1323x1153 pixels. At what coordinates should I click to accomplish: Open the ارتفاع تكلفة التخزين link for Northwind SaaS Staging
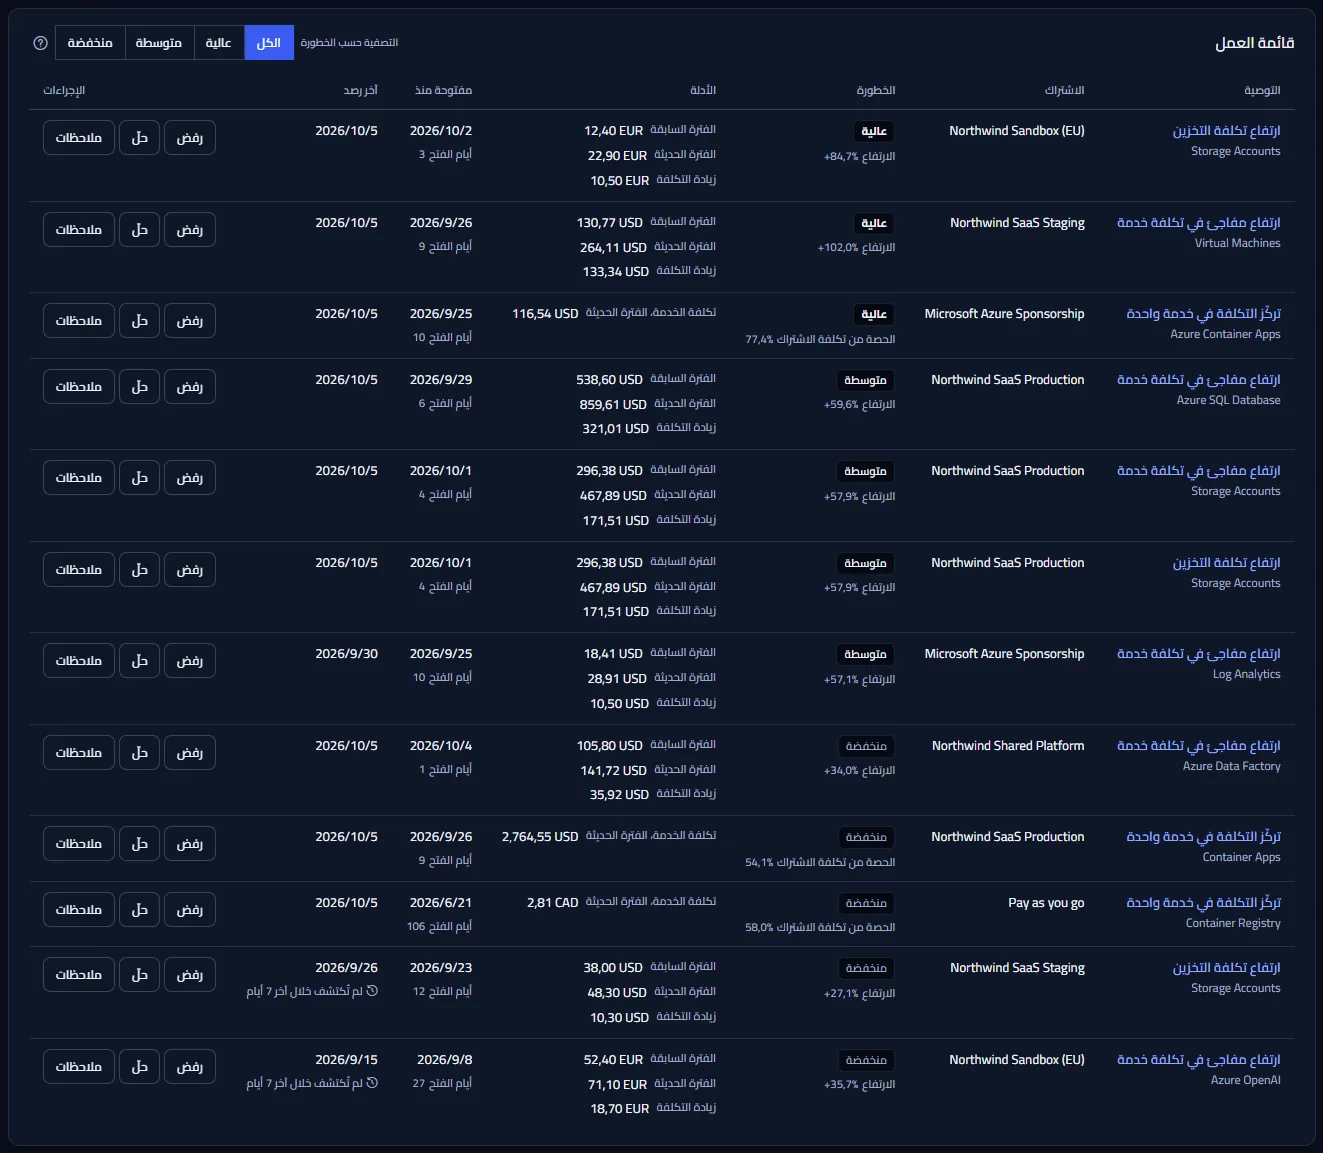[x=1226, y=968]
